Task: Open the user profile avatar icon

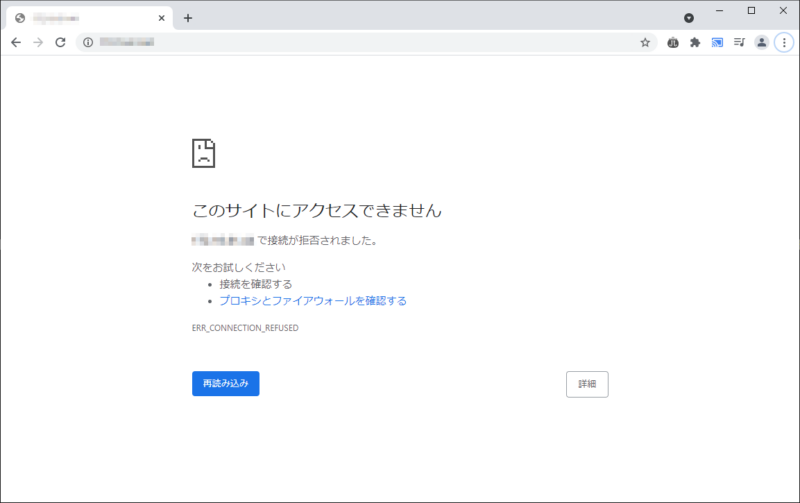Action: pos(761,42)
